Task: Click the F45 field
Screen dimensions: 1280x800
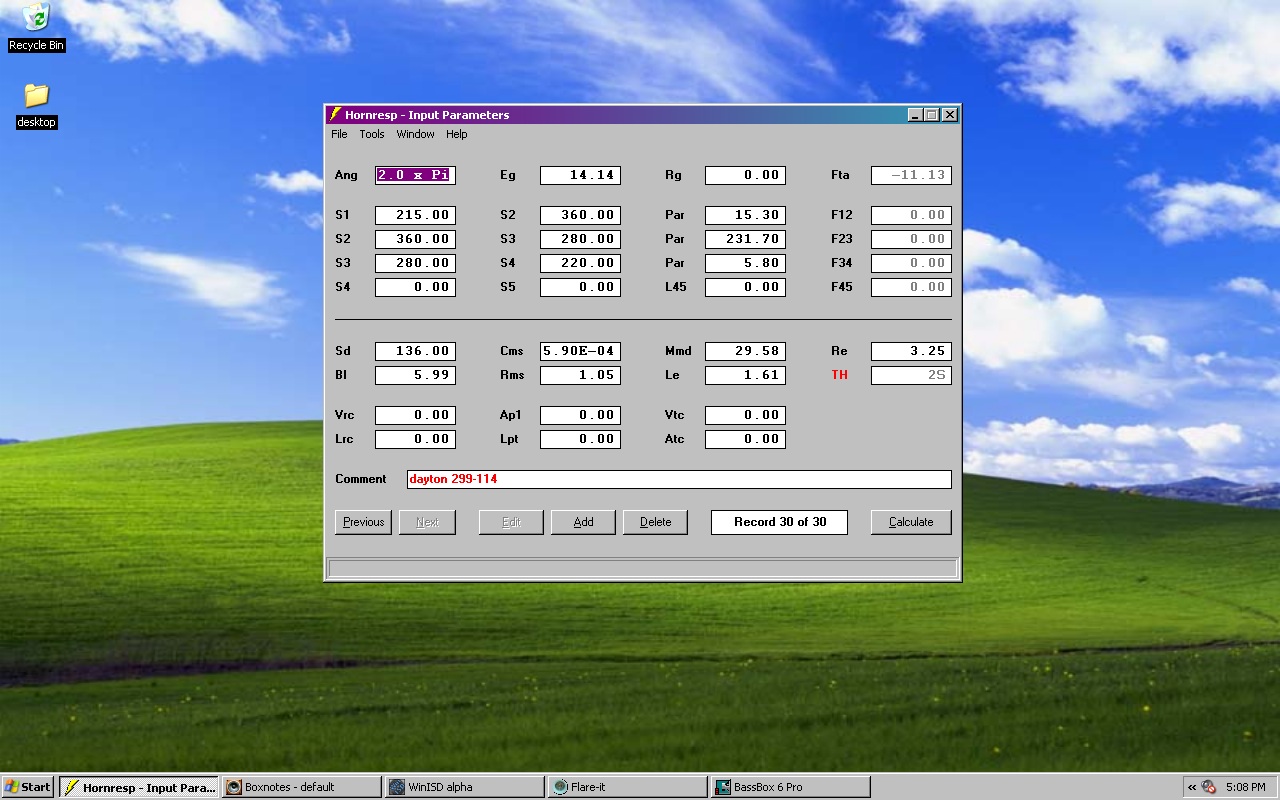Action: point(911,287)
